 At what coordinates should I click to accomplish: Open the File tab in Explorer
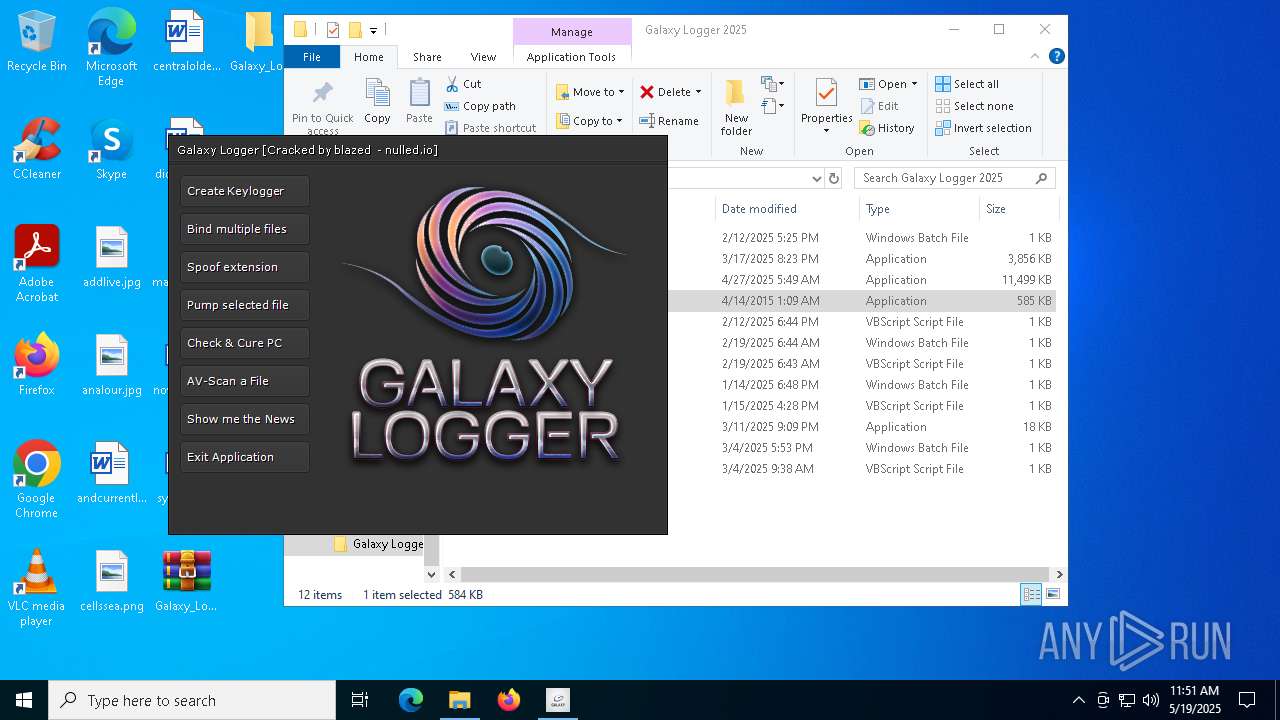pos(312,57)
